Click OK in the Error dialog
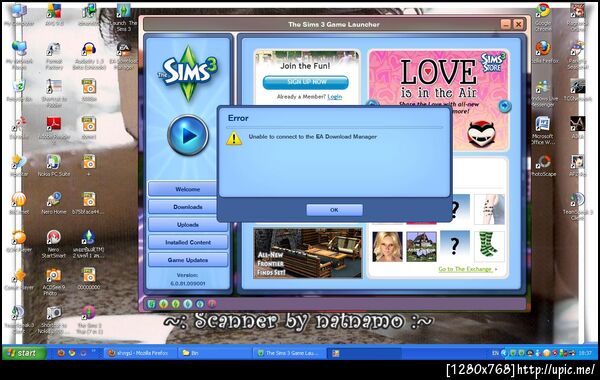This screenshot has height=380, width=600. 334,210
